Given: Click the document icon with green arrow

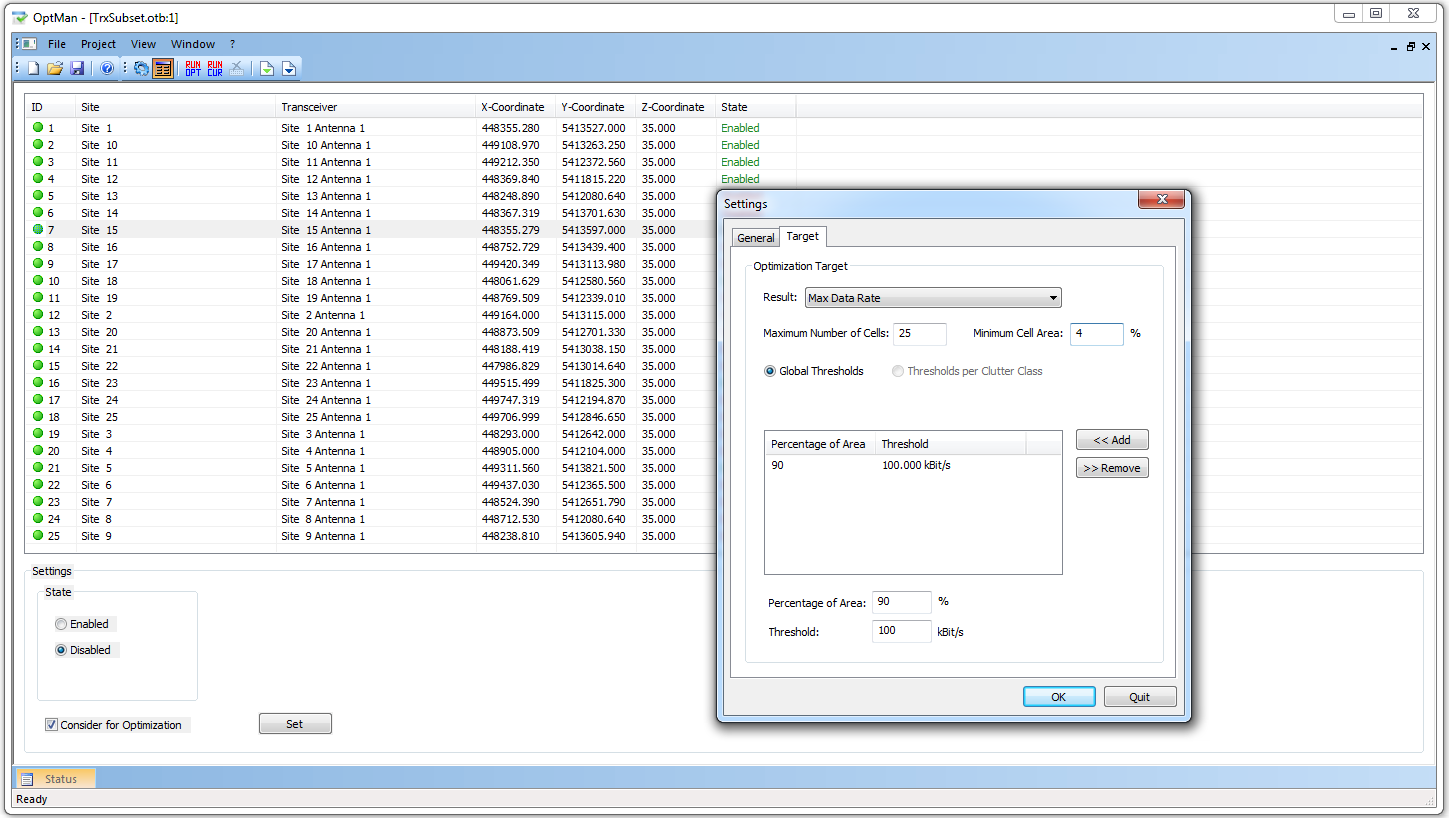Looking at the screenshot, I should tap(266, 69).
